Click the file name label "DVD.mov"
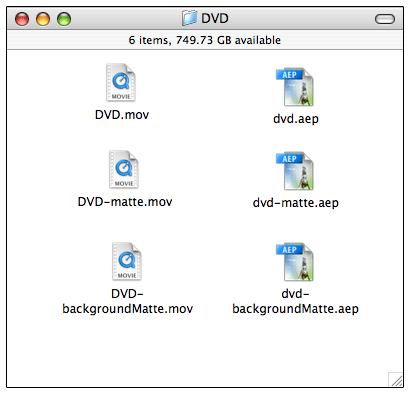This screenshot has width=411, height=394. 122,115
